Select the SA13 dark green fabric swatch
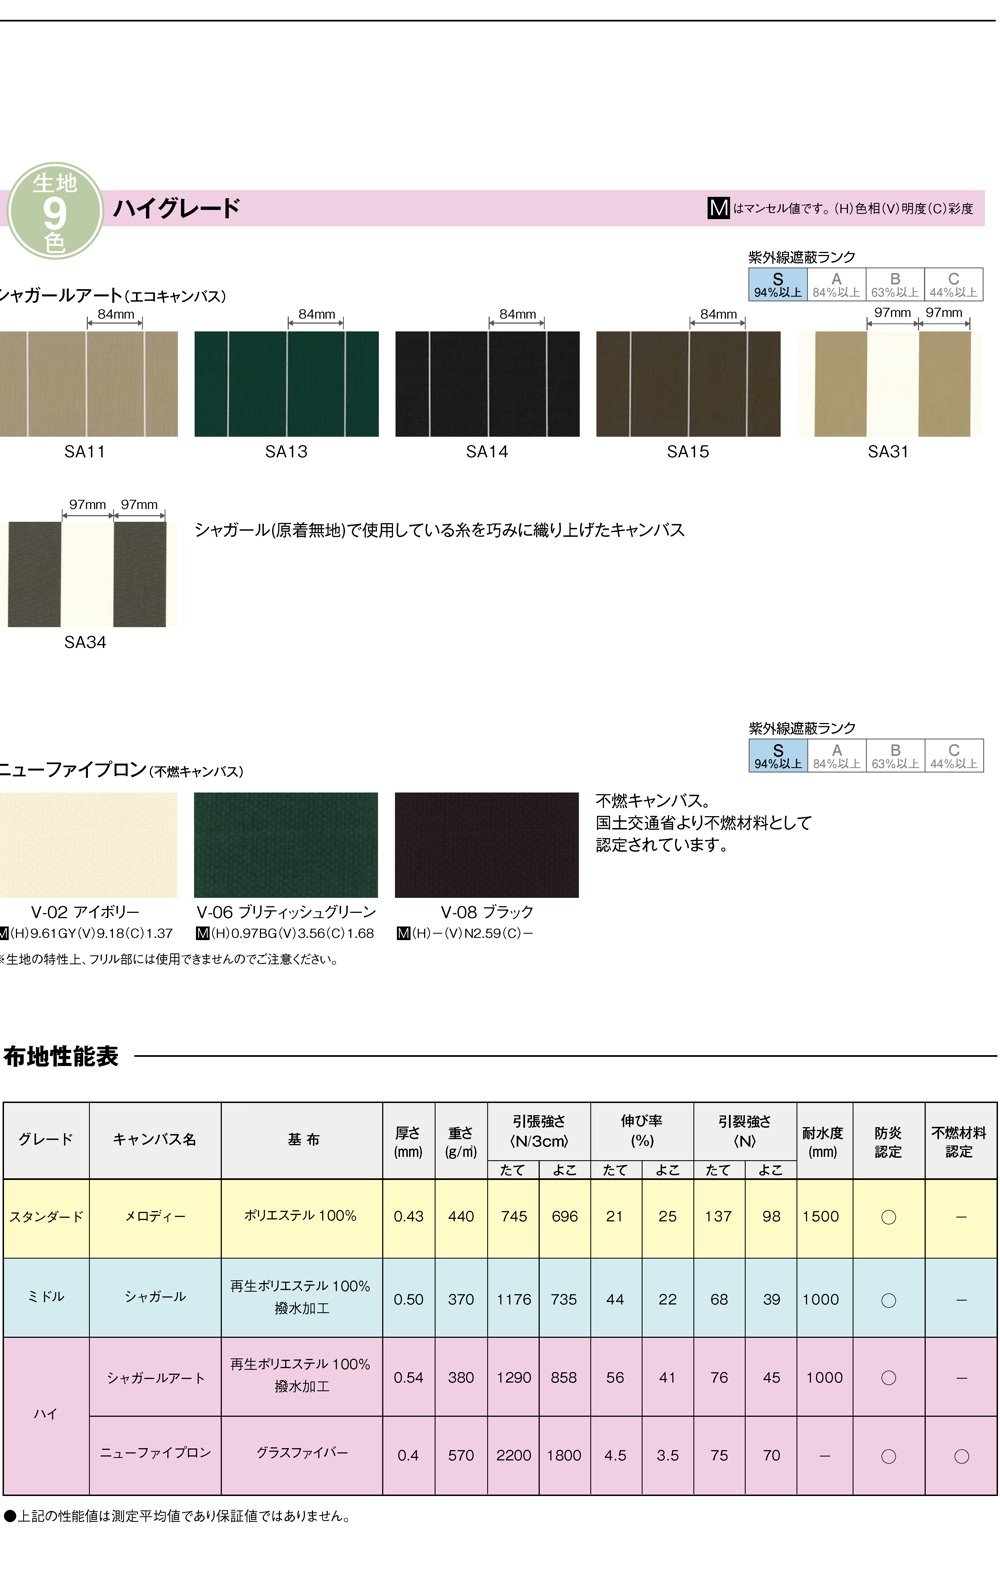 tap(286, 384)
